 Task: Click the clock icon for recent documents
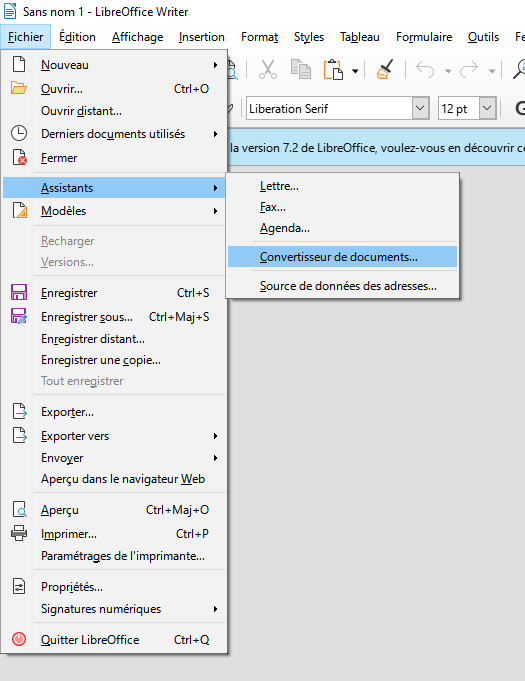19,133
